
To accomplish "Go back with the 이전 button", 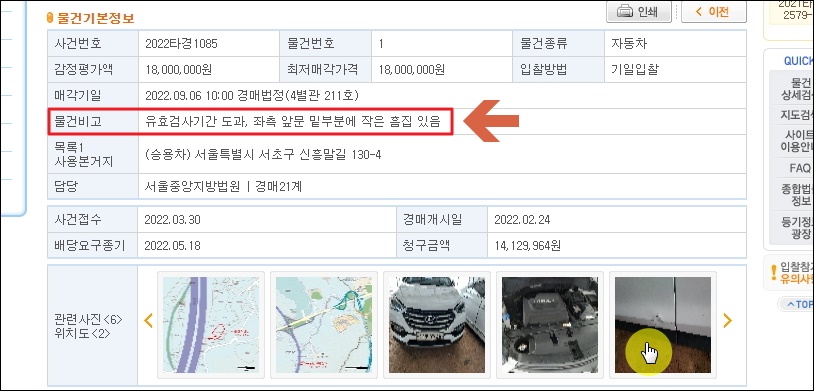I will (714, 11).
